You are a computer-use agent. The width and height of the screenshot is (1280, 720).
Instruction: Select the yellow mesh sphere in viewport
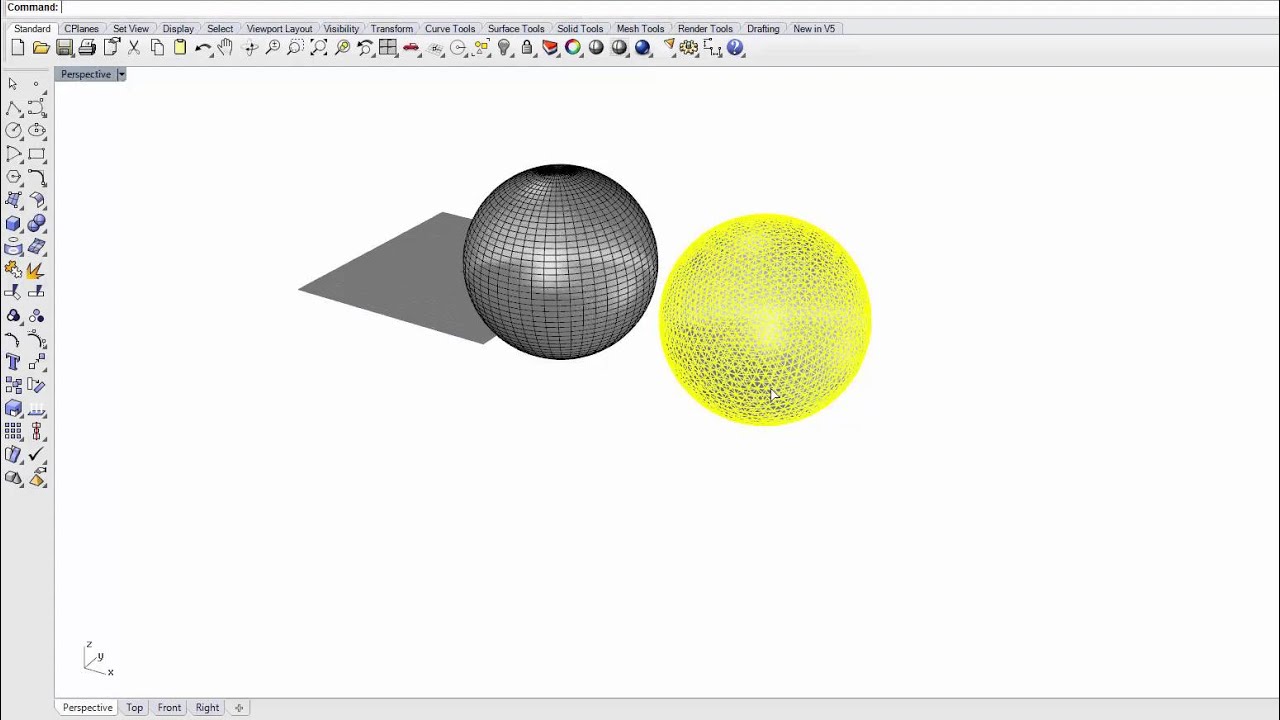(x=765, y=320)
